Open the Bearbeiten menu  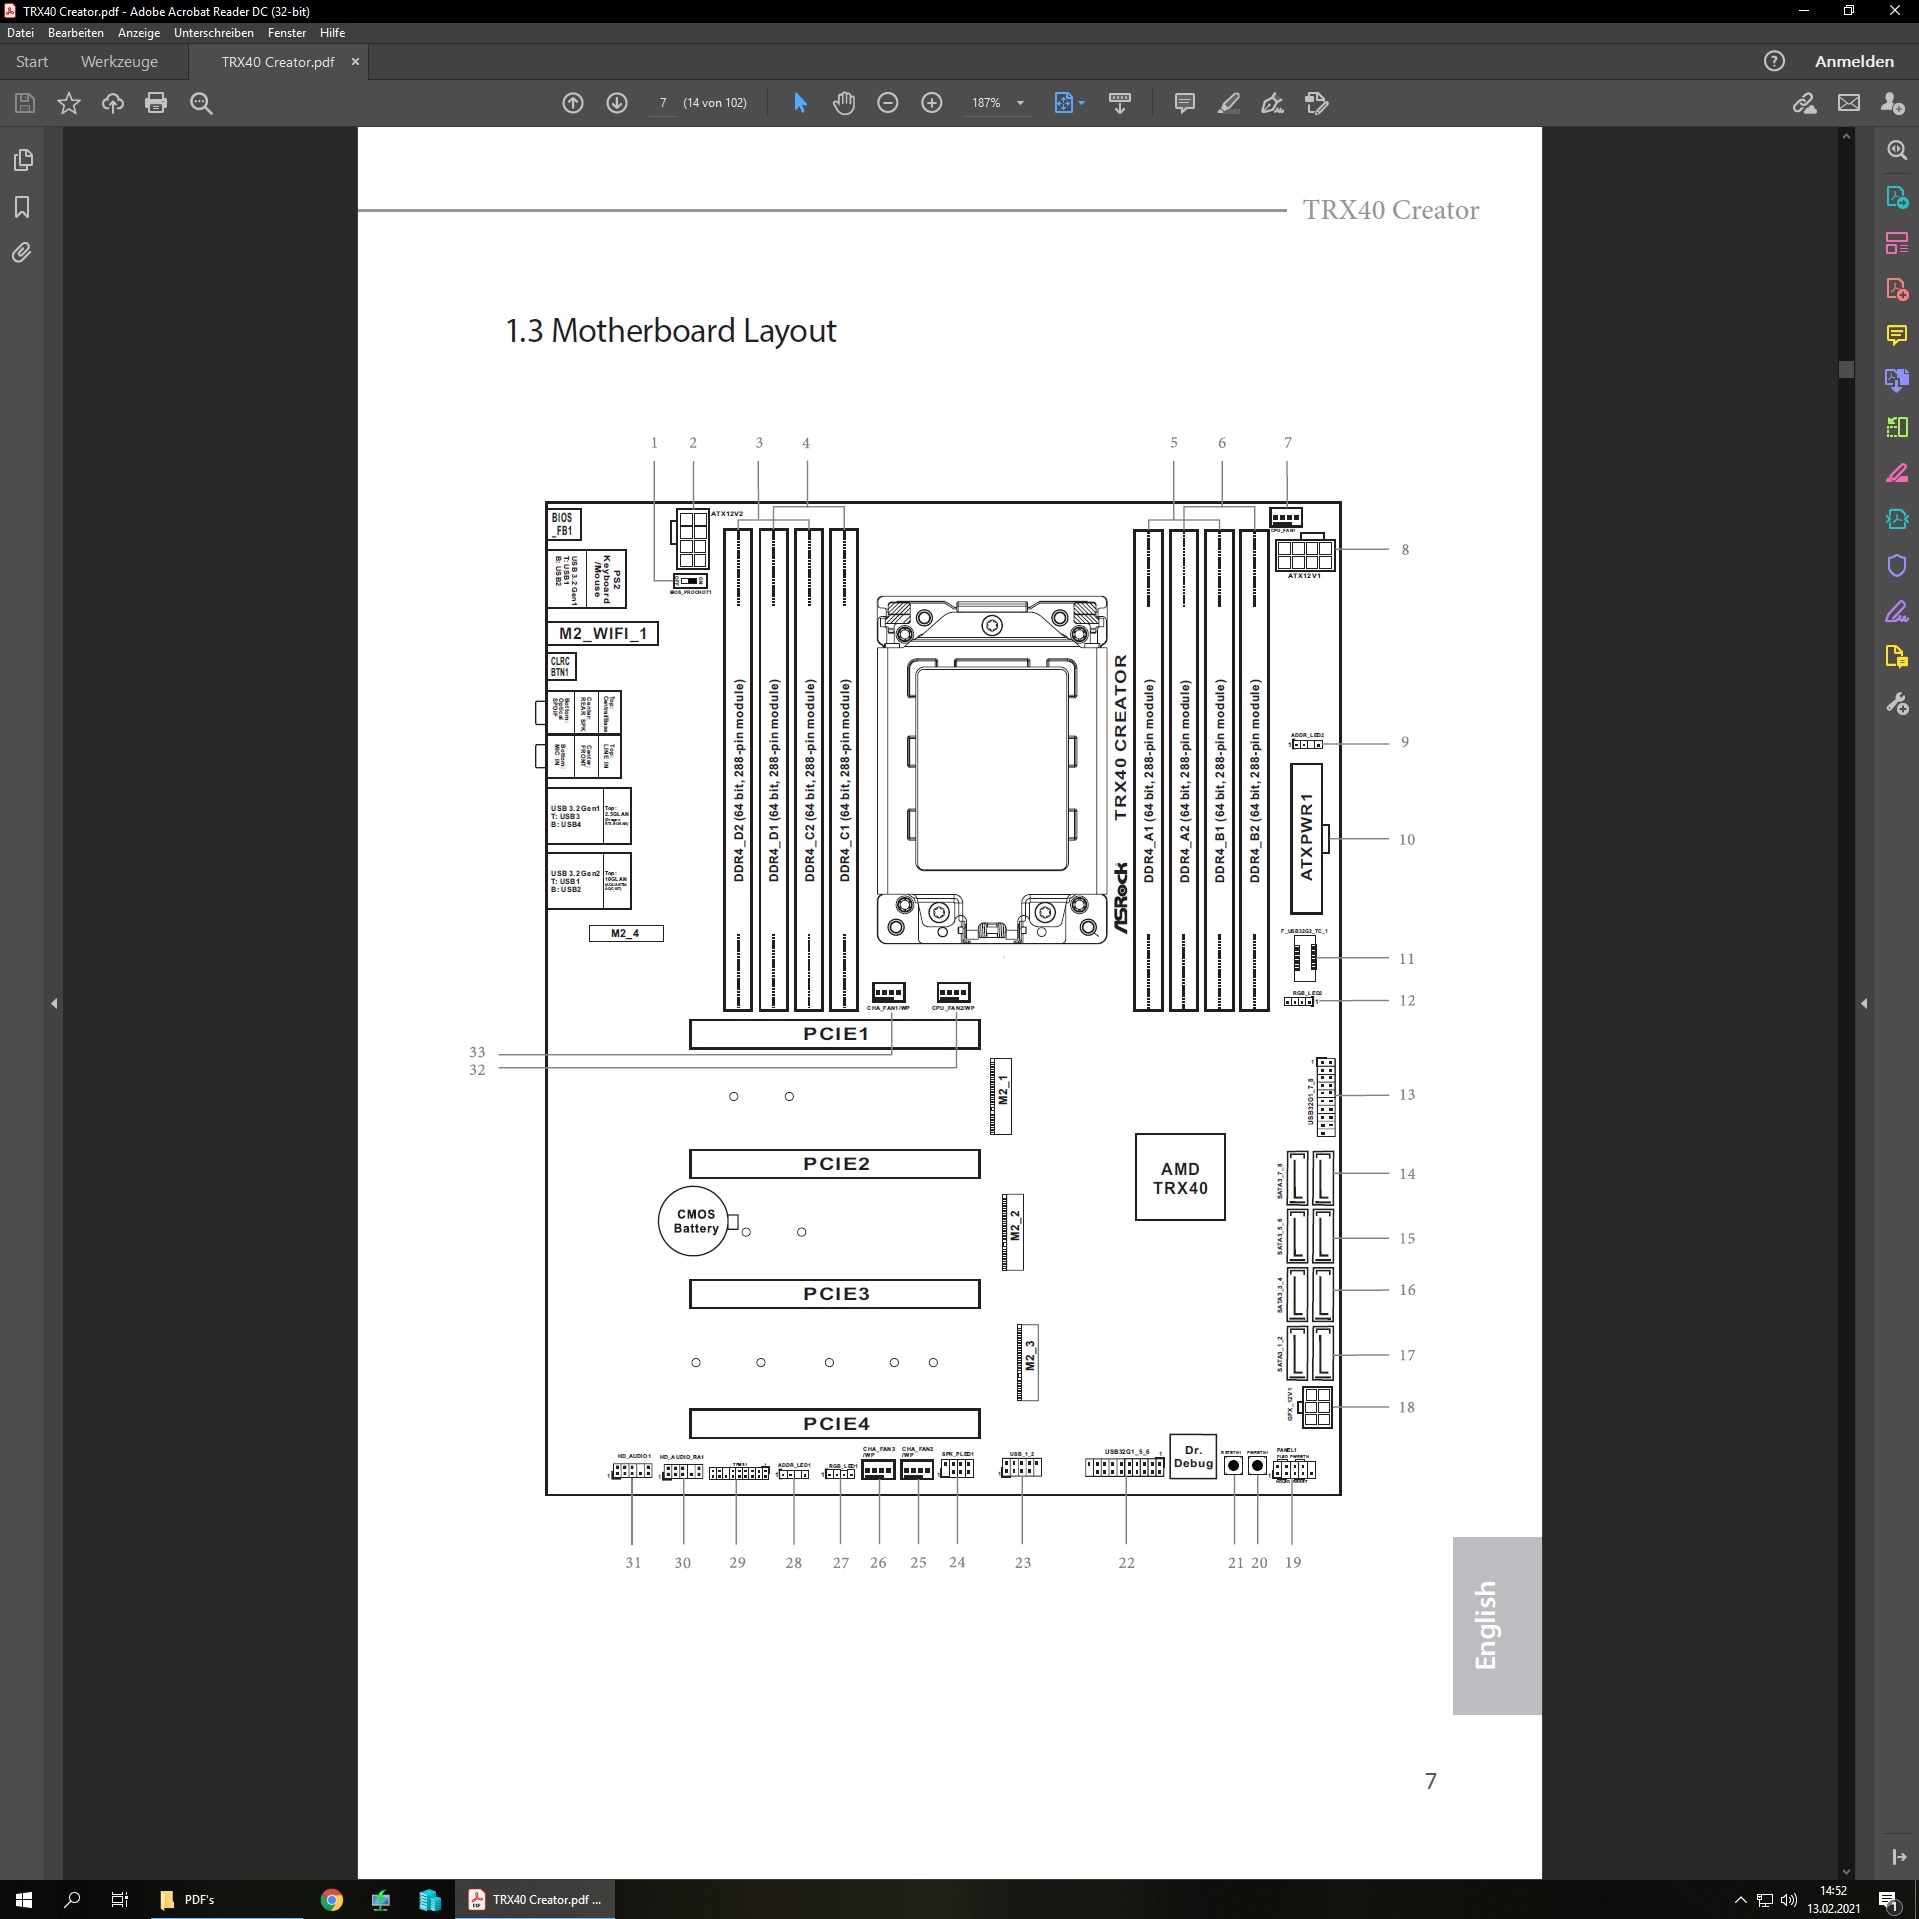(x=76, y=33)
